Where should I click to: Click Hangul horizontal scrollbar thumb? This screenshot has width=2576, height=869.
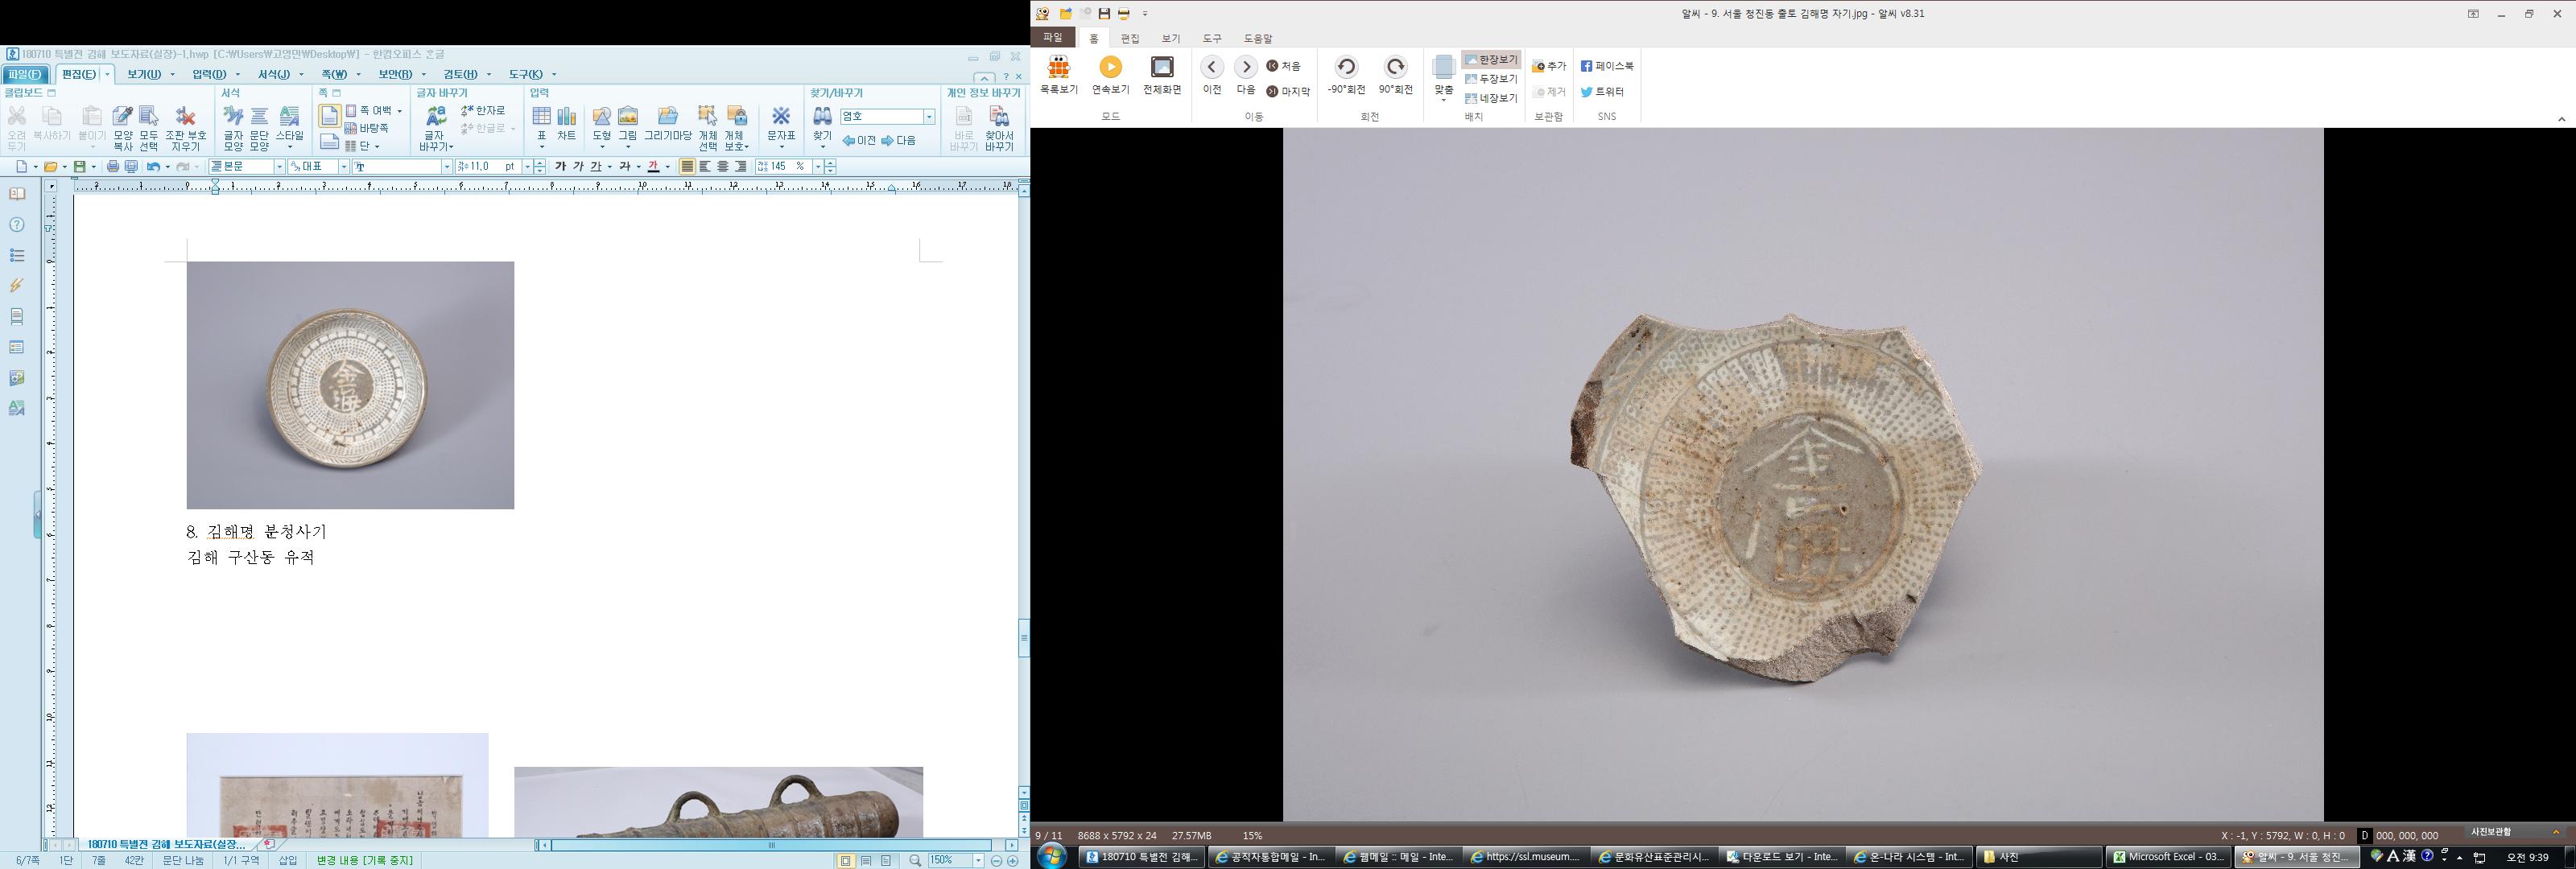771,846
